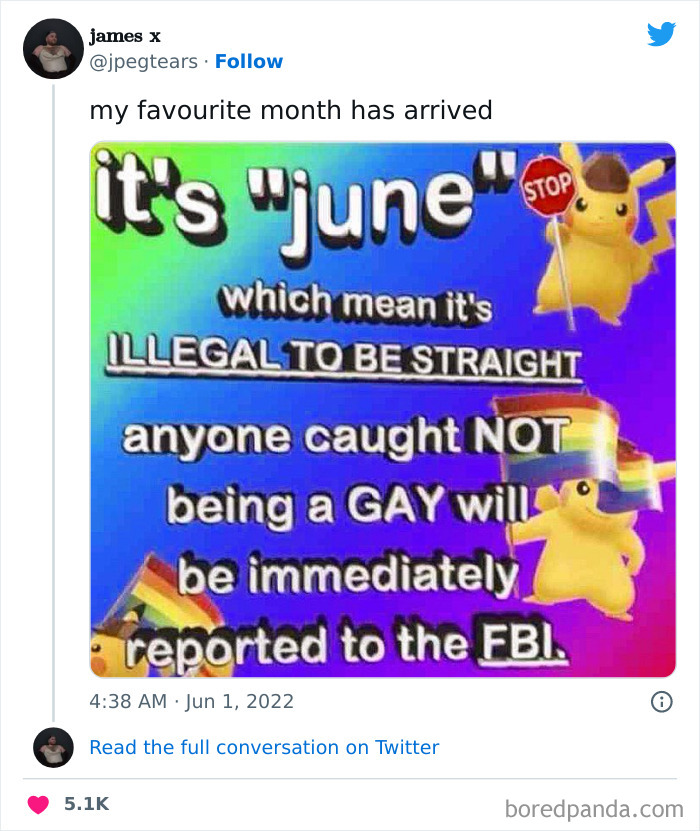This screenshot has width=700, height=831.
Task: Open 'Read the full conversation on Twitter'
Action: tap(265, 747)
